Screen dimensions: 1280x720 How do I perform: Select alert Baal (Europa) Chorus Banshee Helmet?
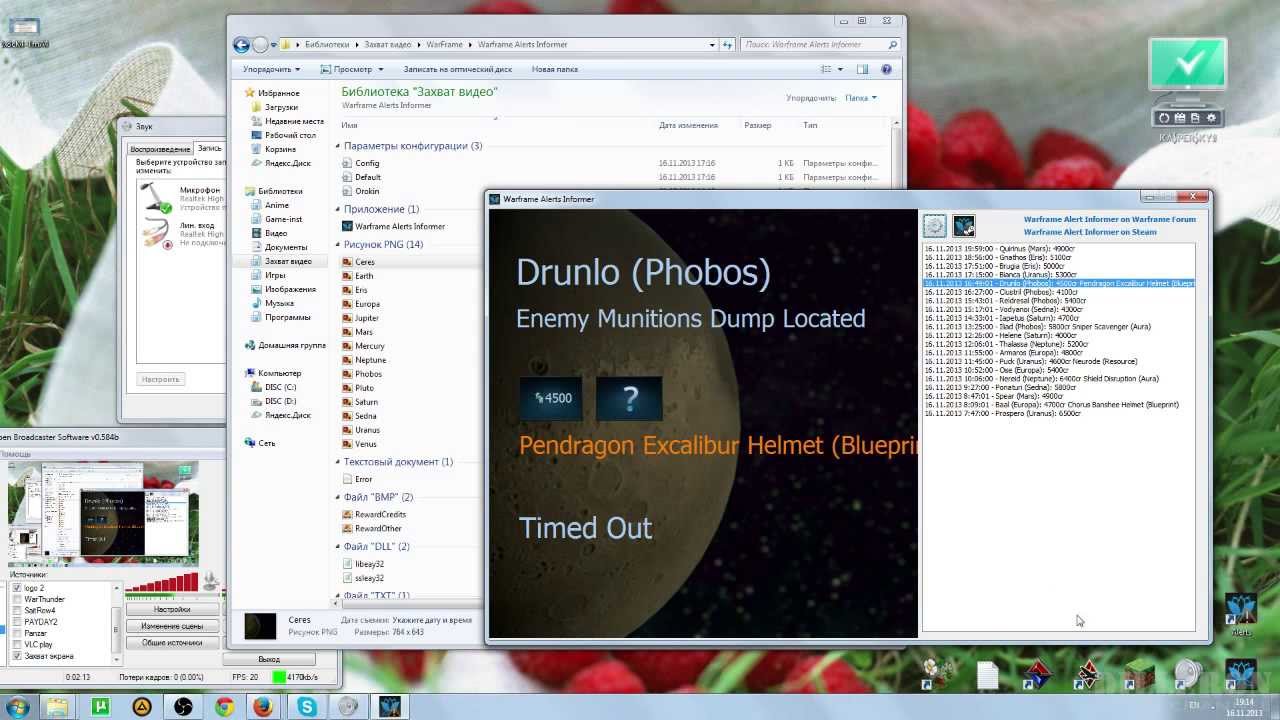point(1051,404)
